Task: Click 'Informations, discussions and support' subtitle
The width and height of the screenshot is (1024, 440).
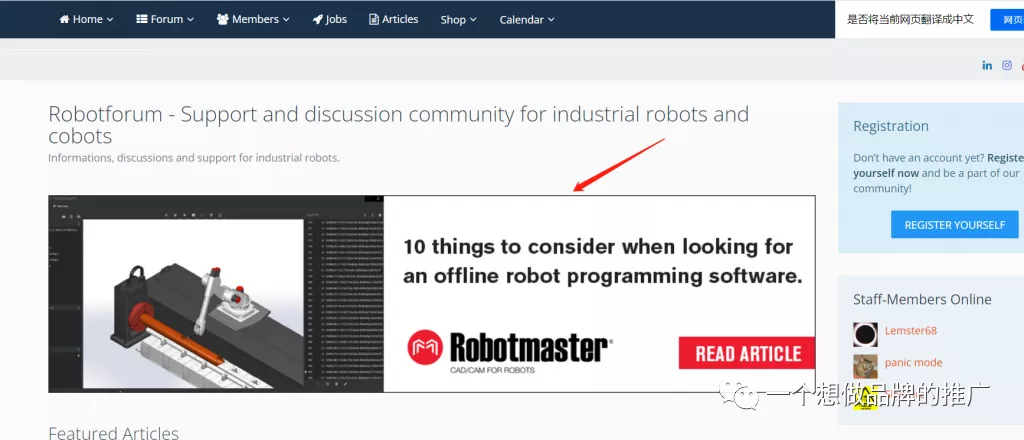Action: (x=194, y=157)
